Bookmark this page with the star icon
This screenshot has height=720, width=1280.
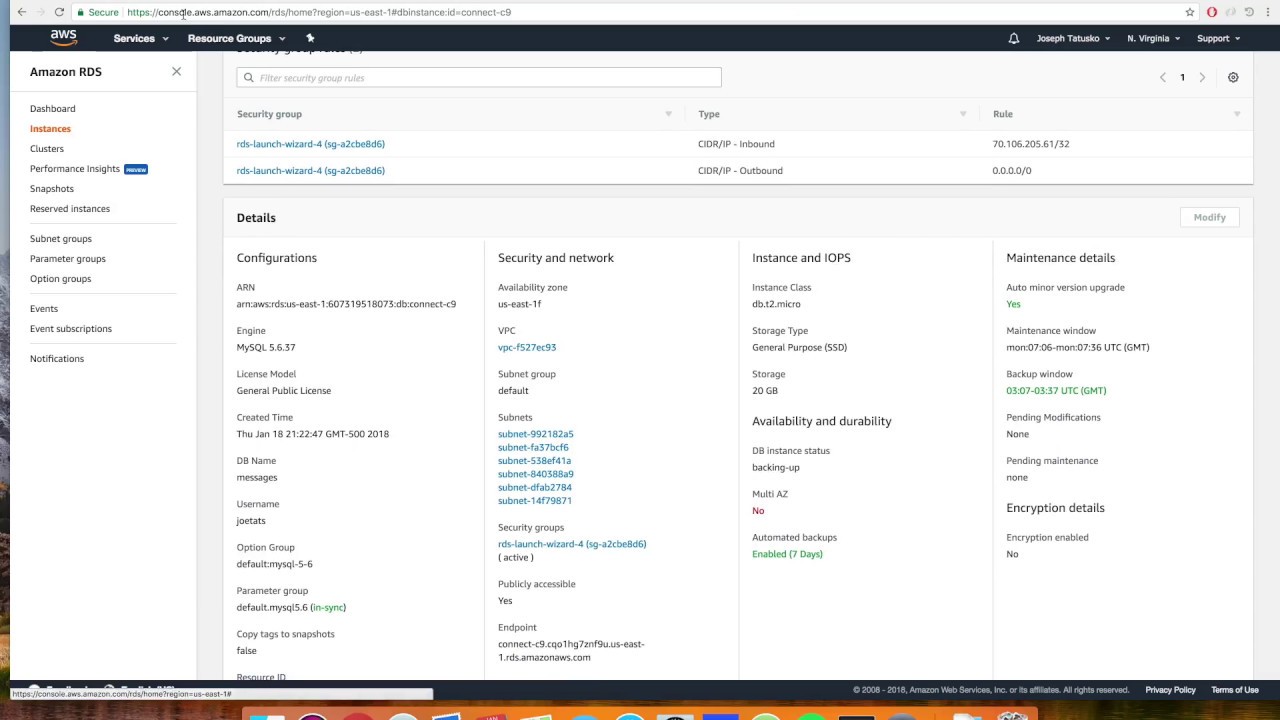(1190, 12)
